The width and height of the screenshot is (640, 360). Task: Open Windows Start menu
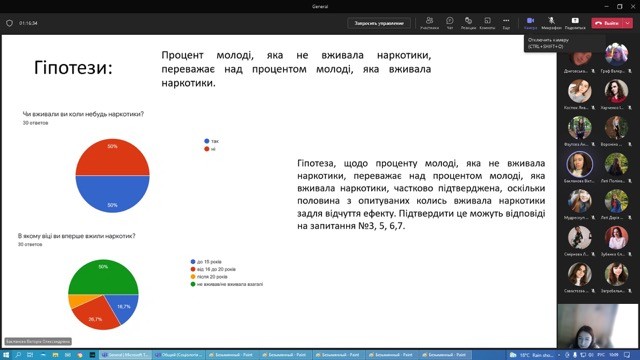pyautogui.click(x=6, y=355)
